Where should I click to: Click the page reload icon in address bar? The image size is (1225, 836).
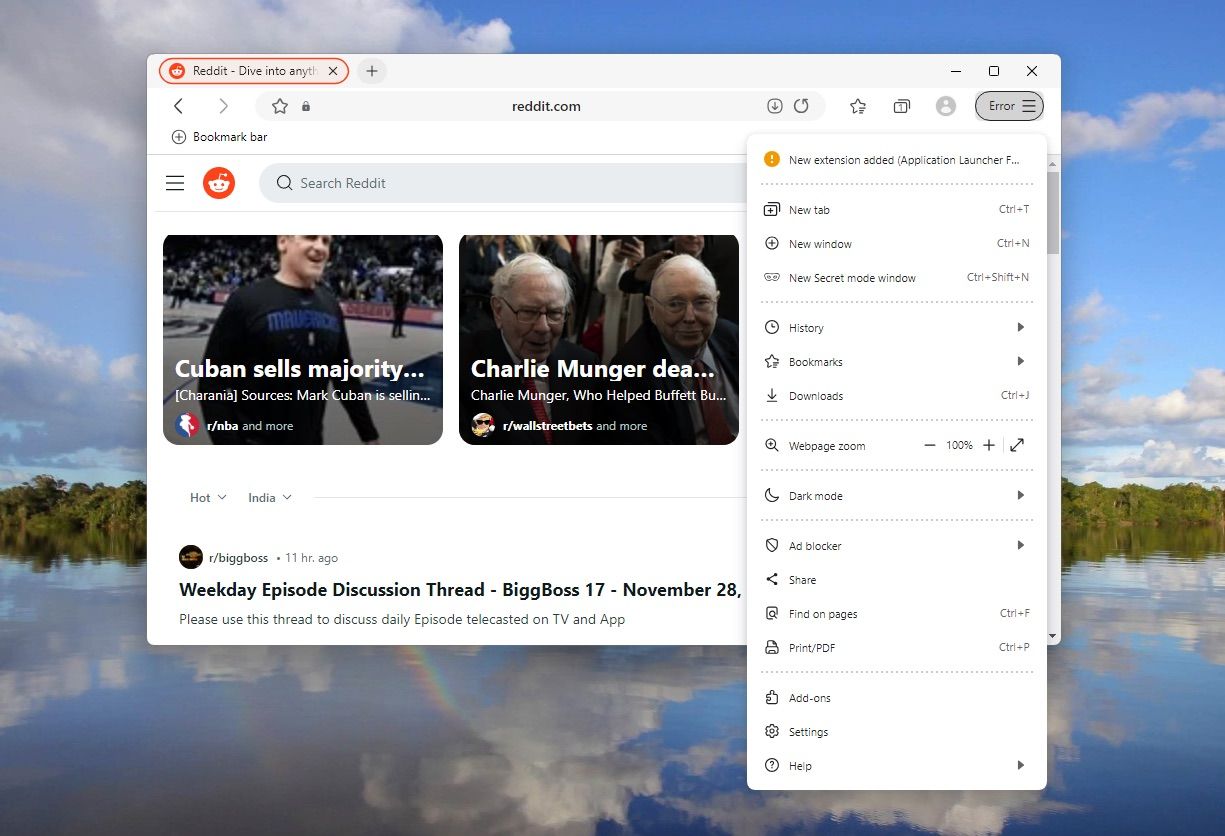801,105
